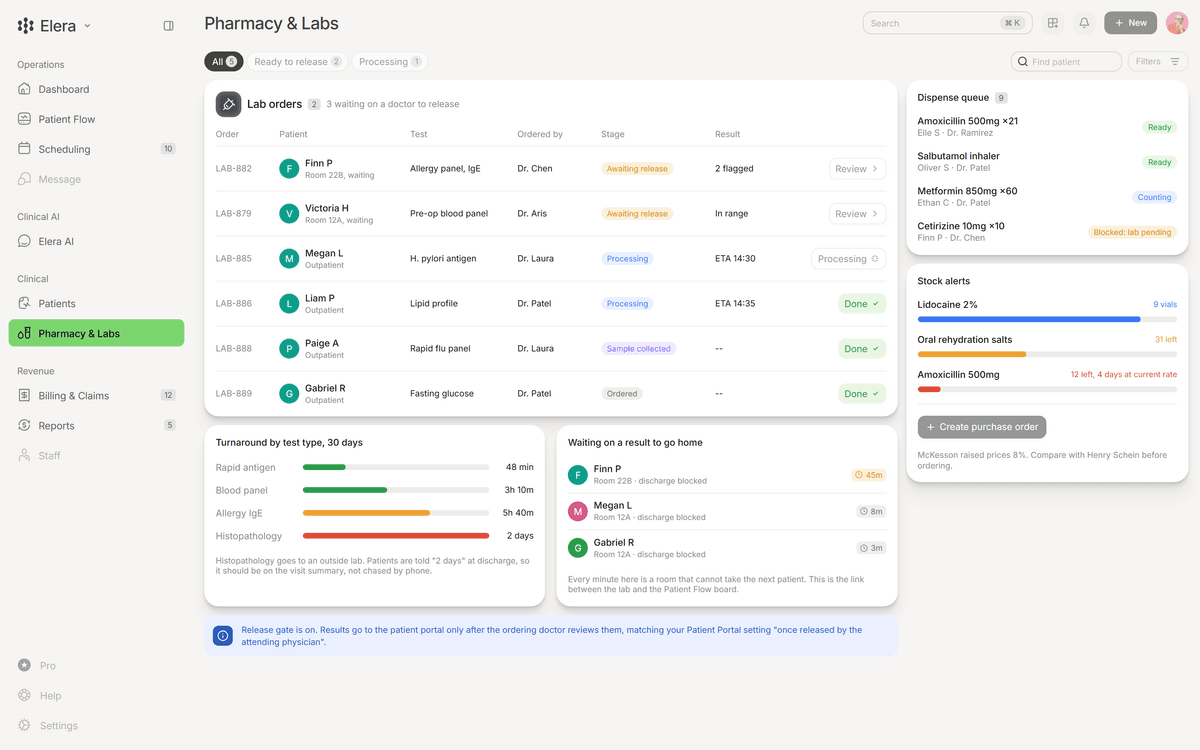The width and height of the screenshot is (1200, 750).
Task: Open notifications bell
Action: (1084, 23)
